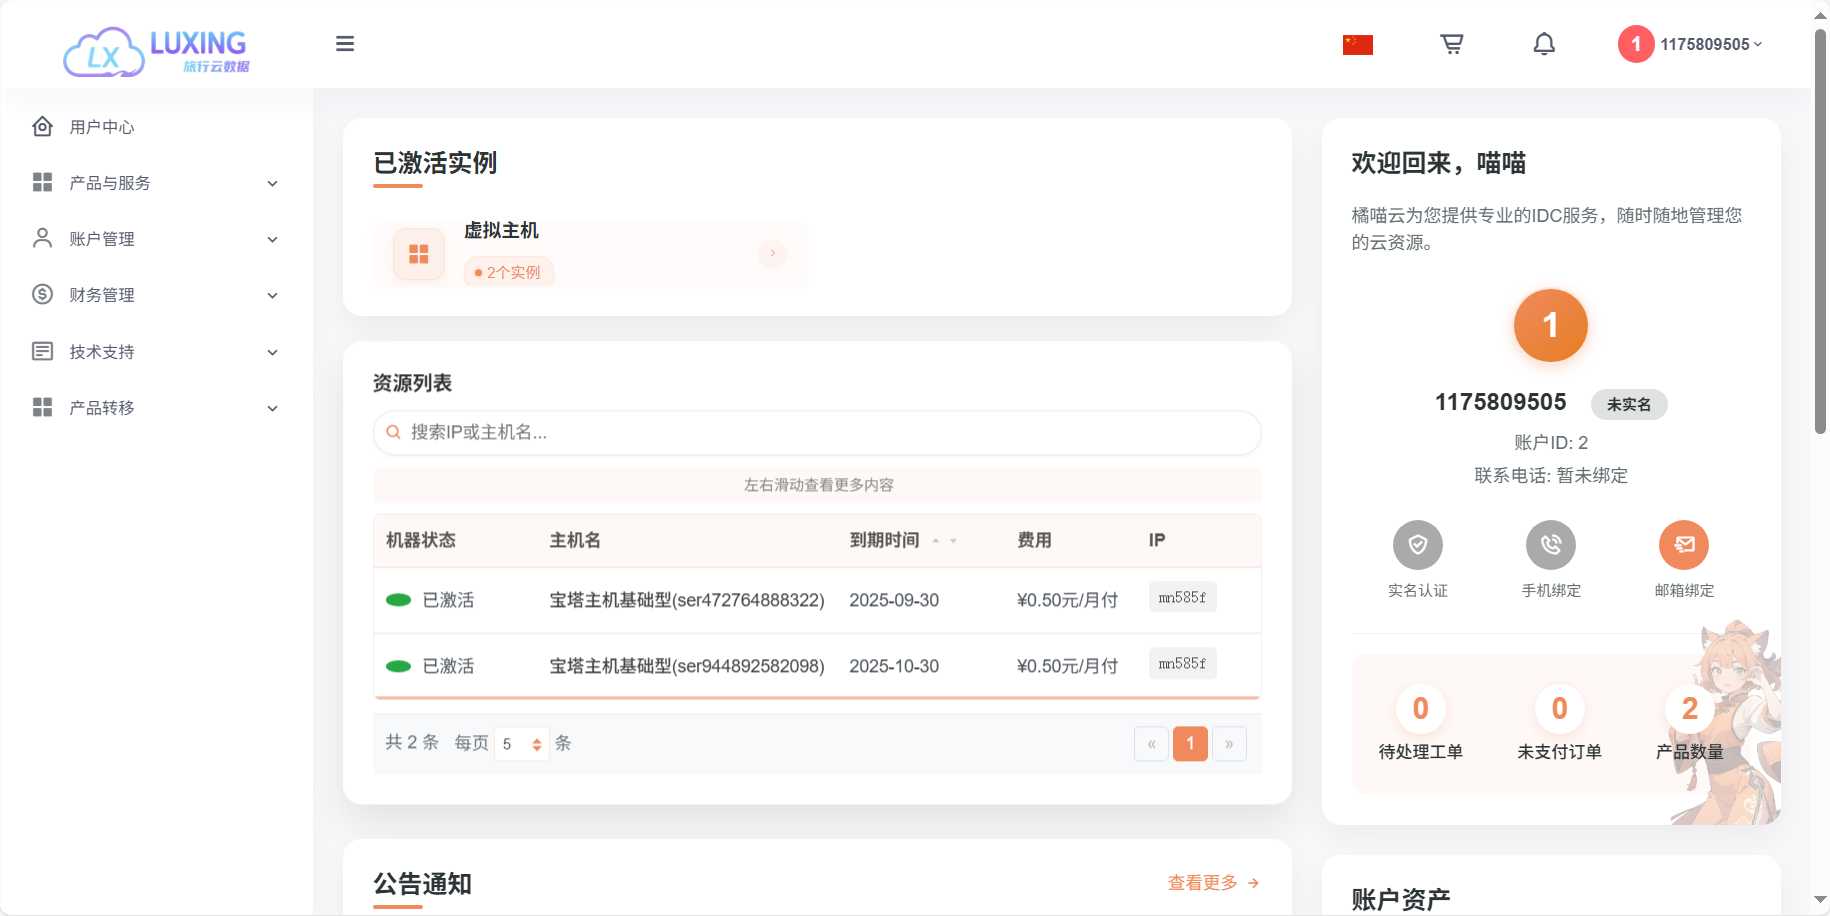The height and width of the screenshot is (916, 1830).
Task: Click the IP/hostname search field
Action: [817, 433]
